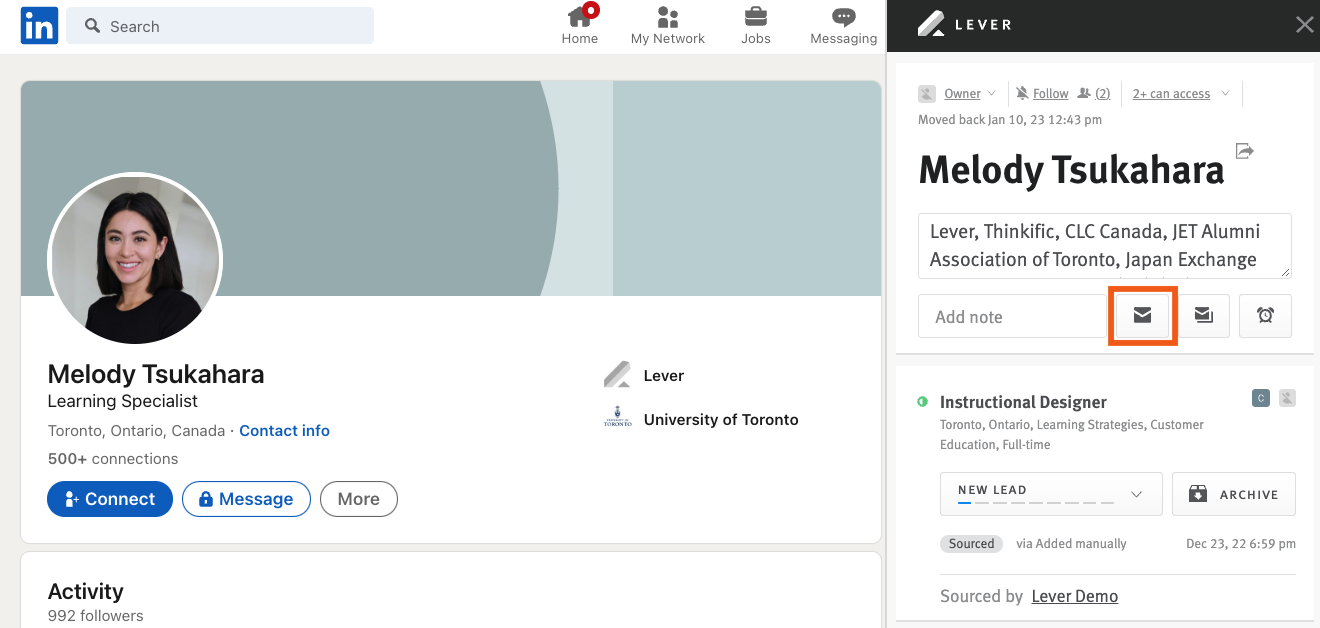This screenshot has height=628, width=1320.
Task: Open the Owner dropdown in Lever
Action: coord(969,94)
